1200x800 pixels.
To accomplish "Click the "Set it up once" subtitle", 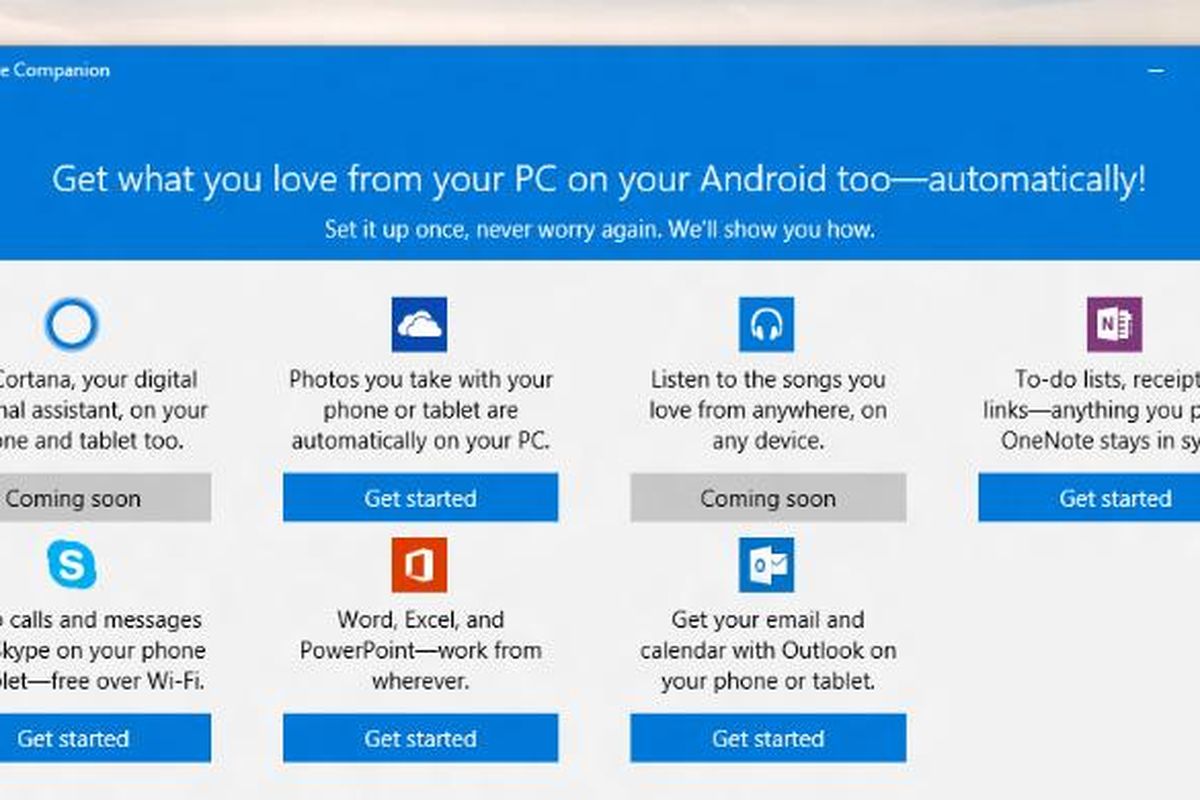I will (x=599, y=229).
